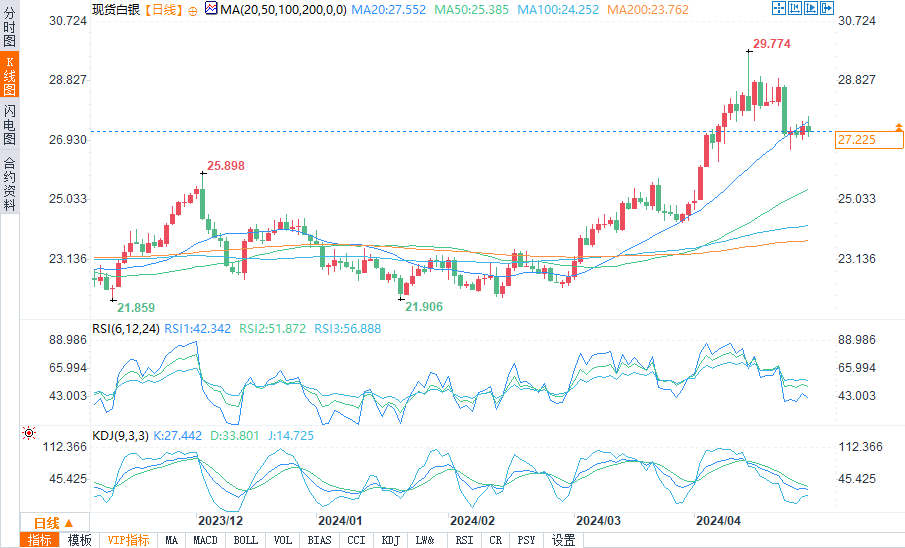Click the 现货白银 chart title
The image size is (905, 548).
116,9
